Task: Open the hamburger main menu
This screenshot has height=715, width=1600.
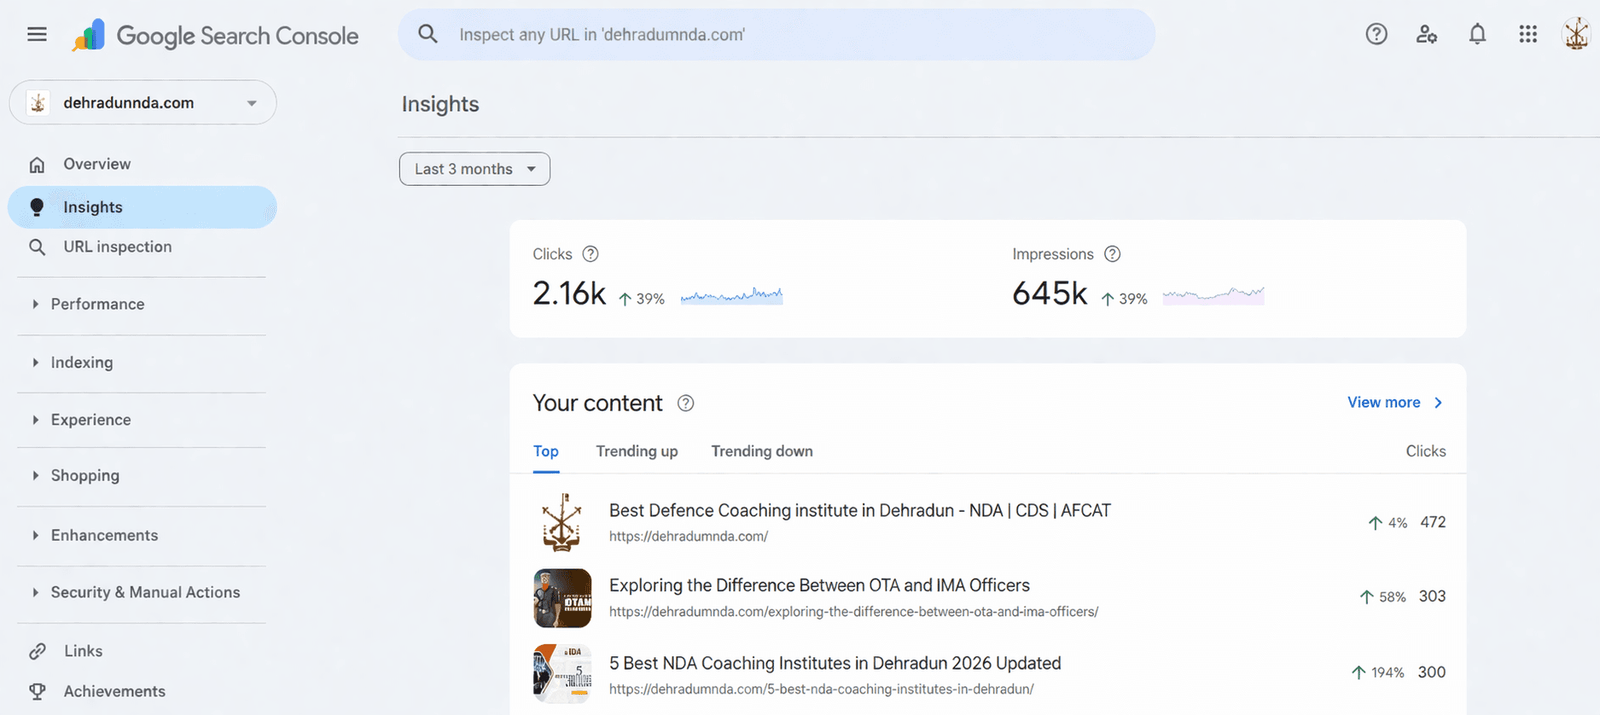Action: (37, 35)
